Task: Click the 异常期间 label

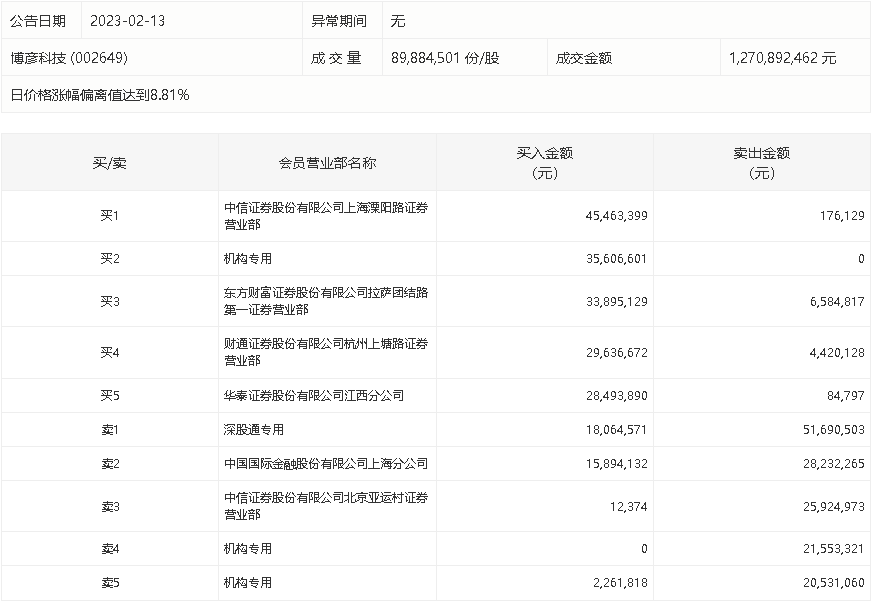Action: click(339, 21)
